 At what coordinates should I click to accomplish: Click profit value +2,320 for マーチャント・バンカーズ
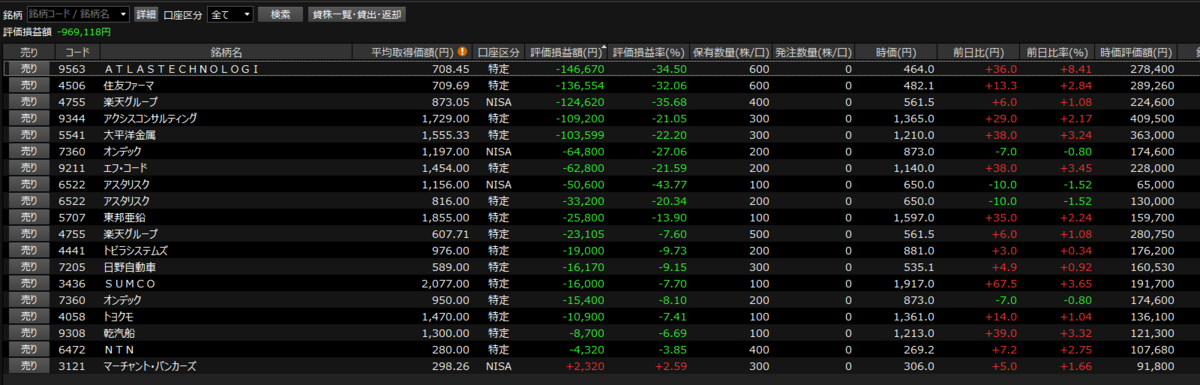click(x=584, y=367)
